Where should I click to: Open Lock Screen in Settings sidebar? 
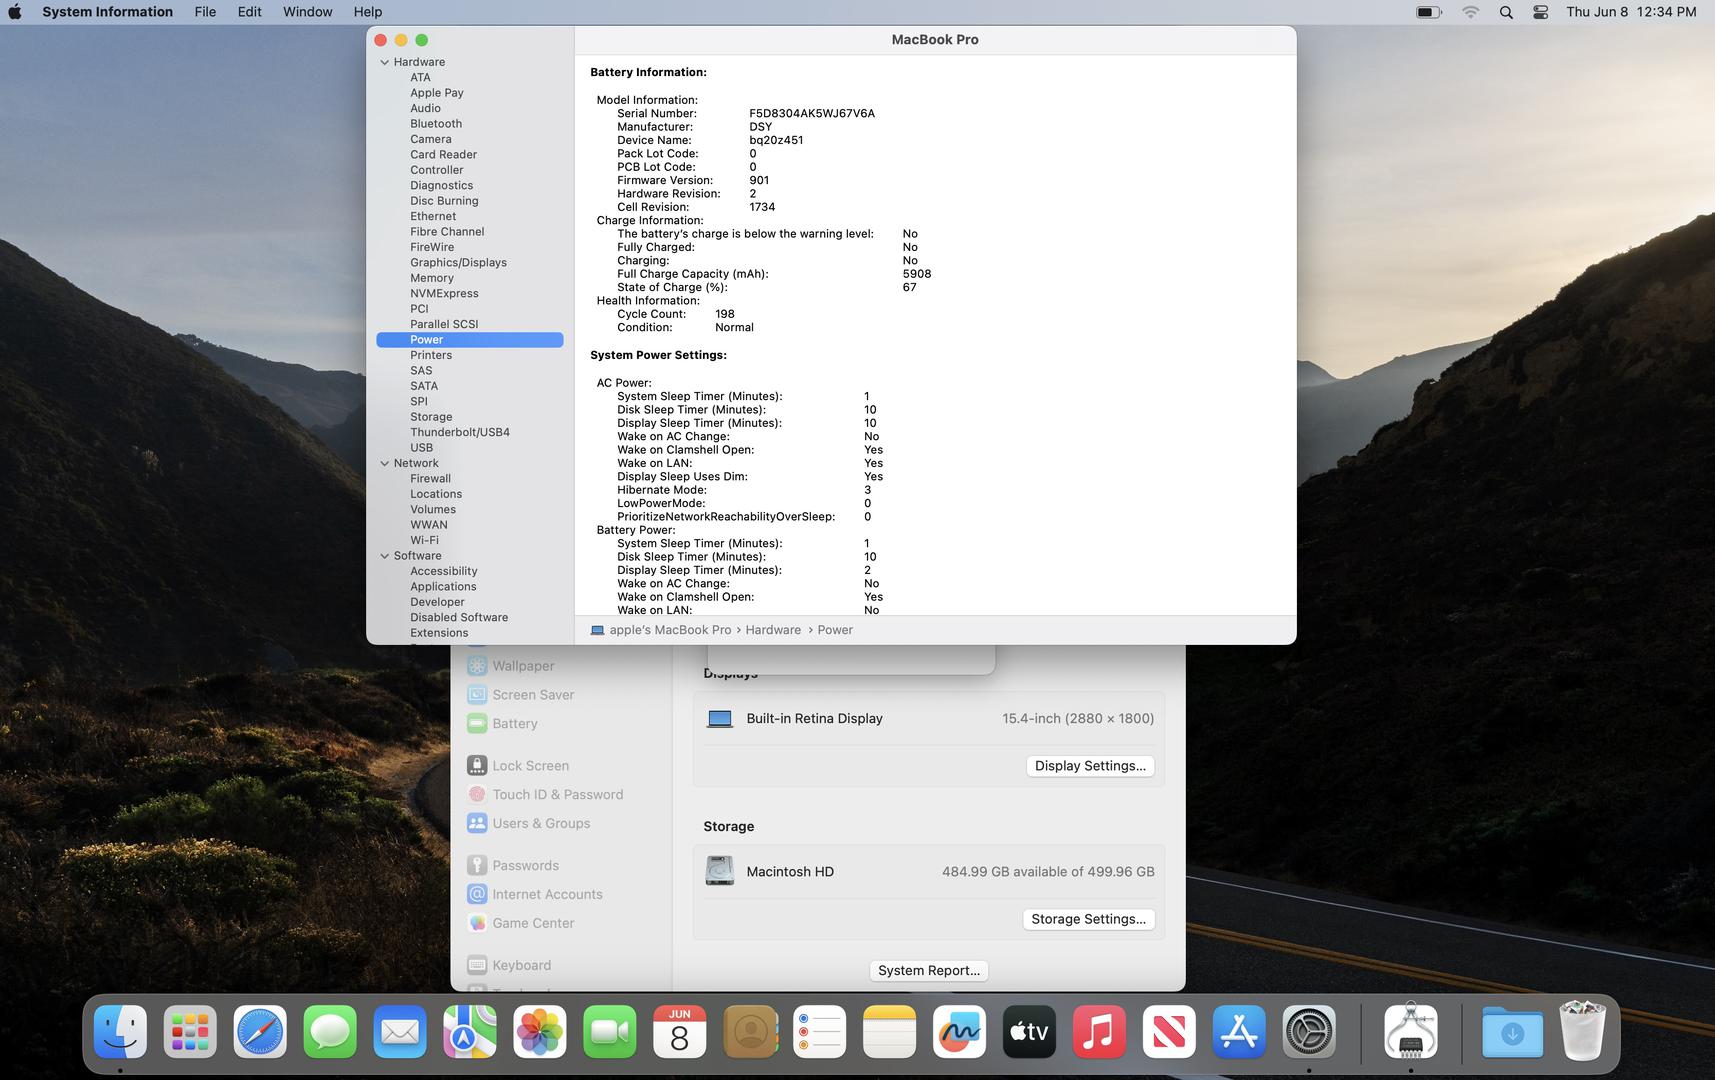coord(518,766)
